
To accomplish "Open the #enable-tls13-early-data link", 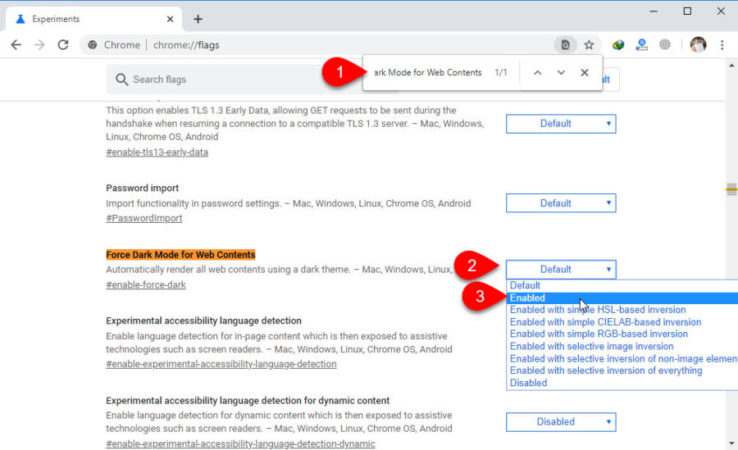I will point(157,153).
